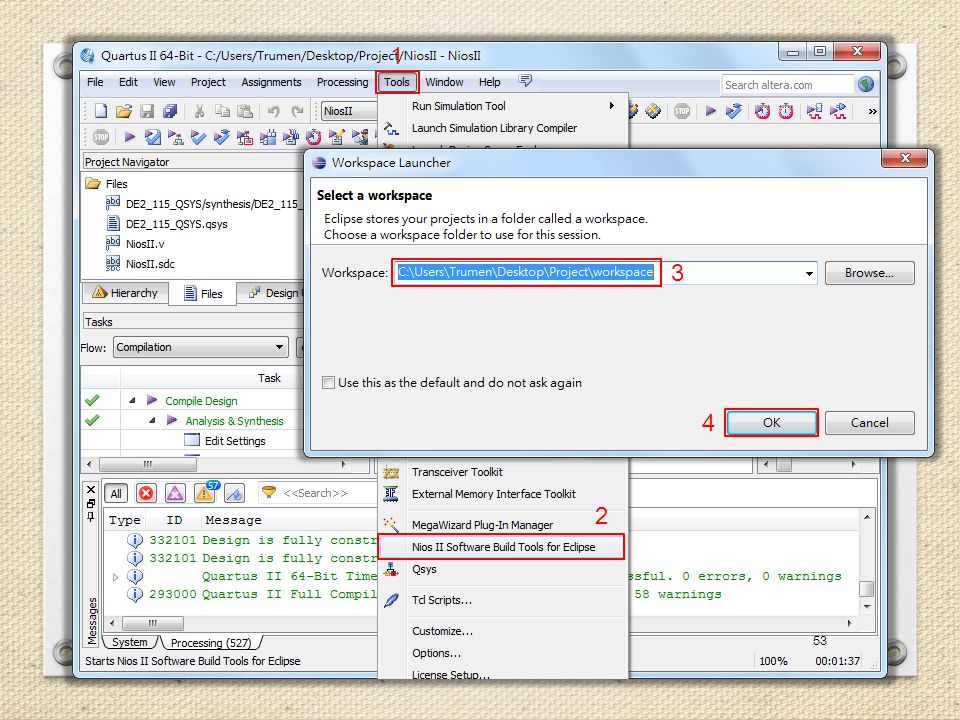This screenshot has height=720, width=960.
Task: Open the Processing menu
Action: click(x=342, y=82)
